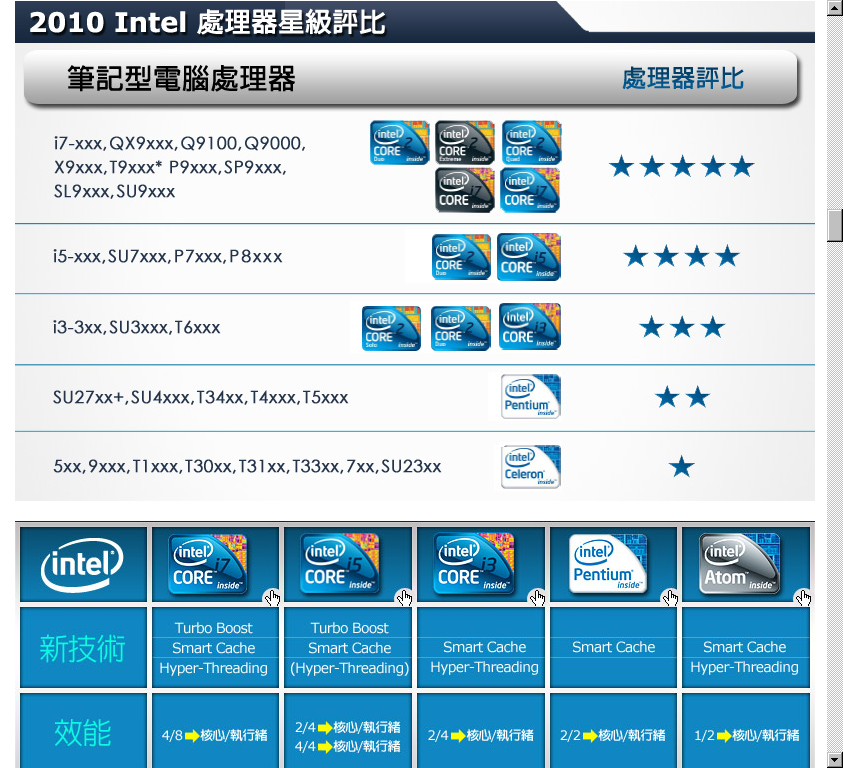Click the hand pointer icon on the Core i7 cell
843x768 pixels.
[x=272, y=598]
